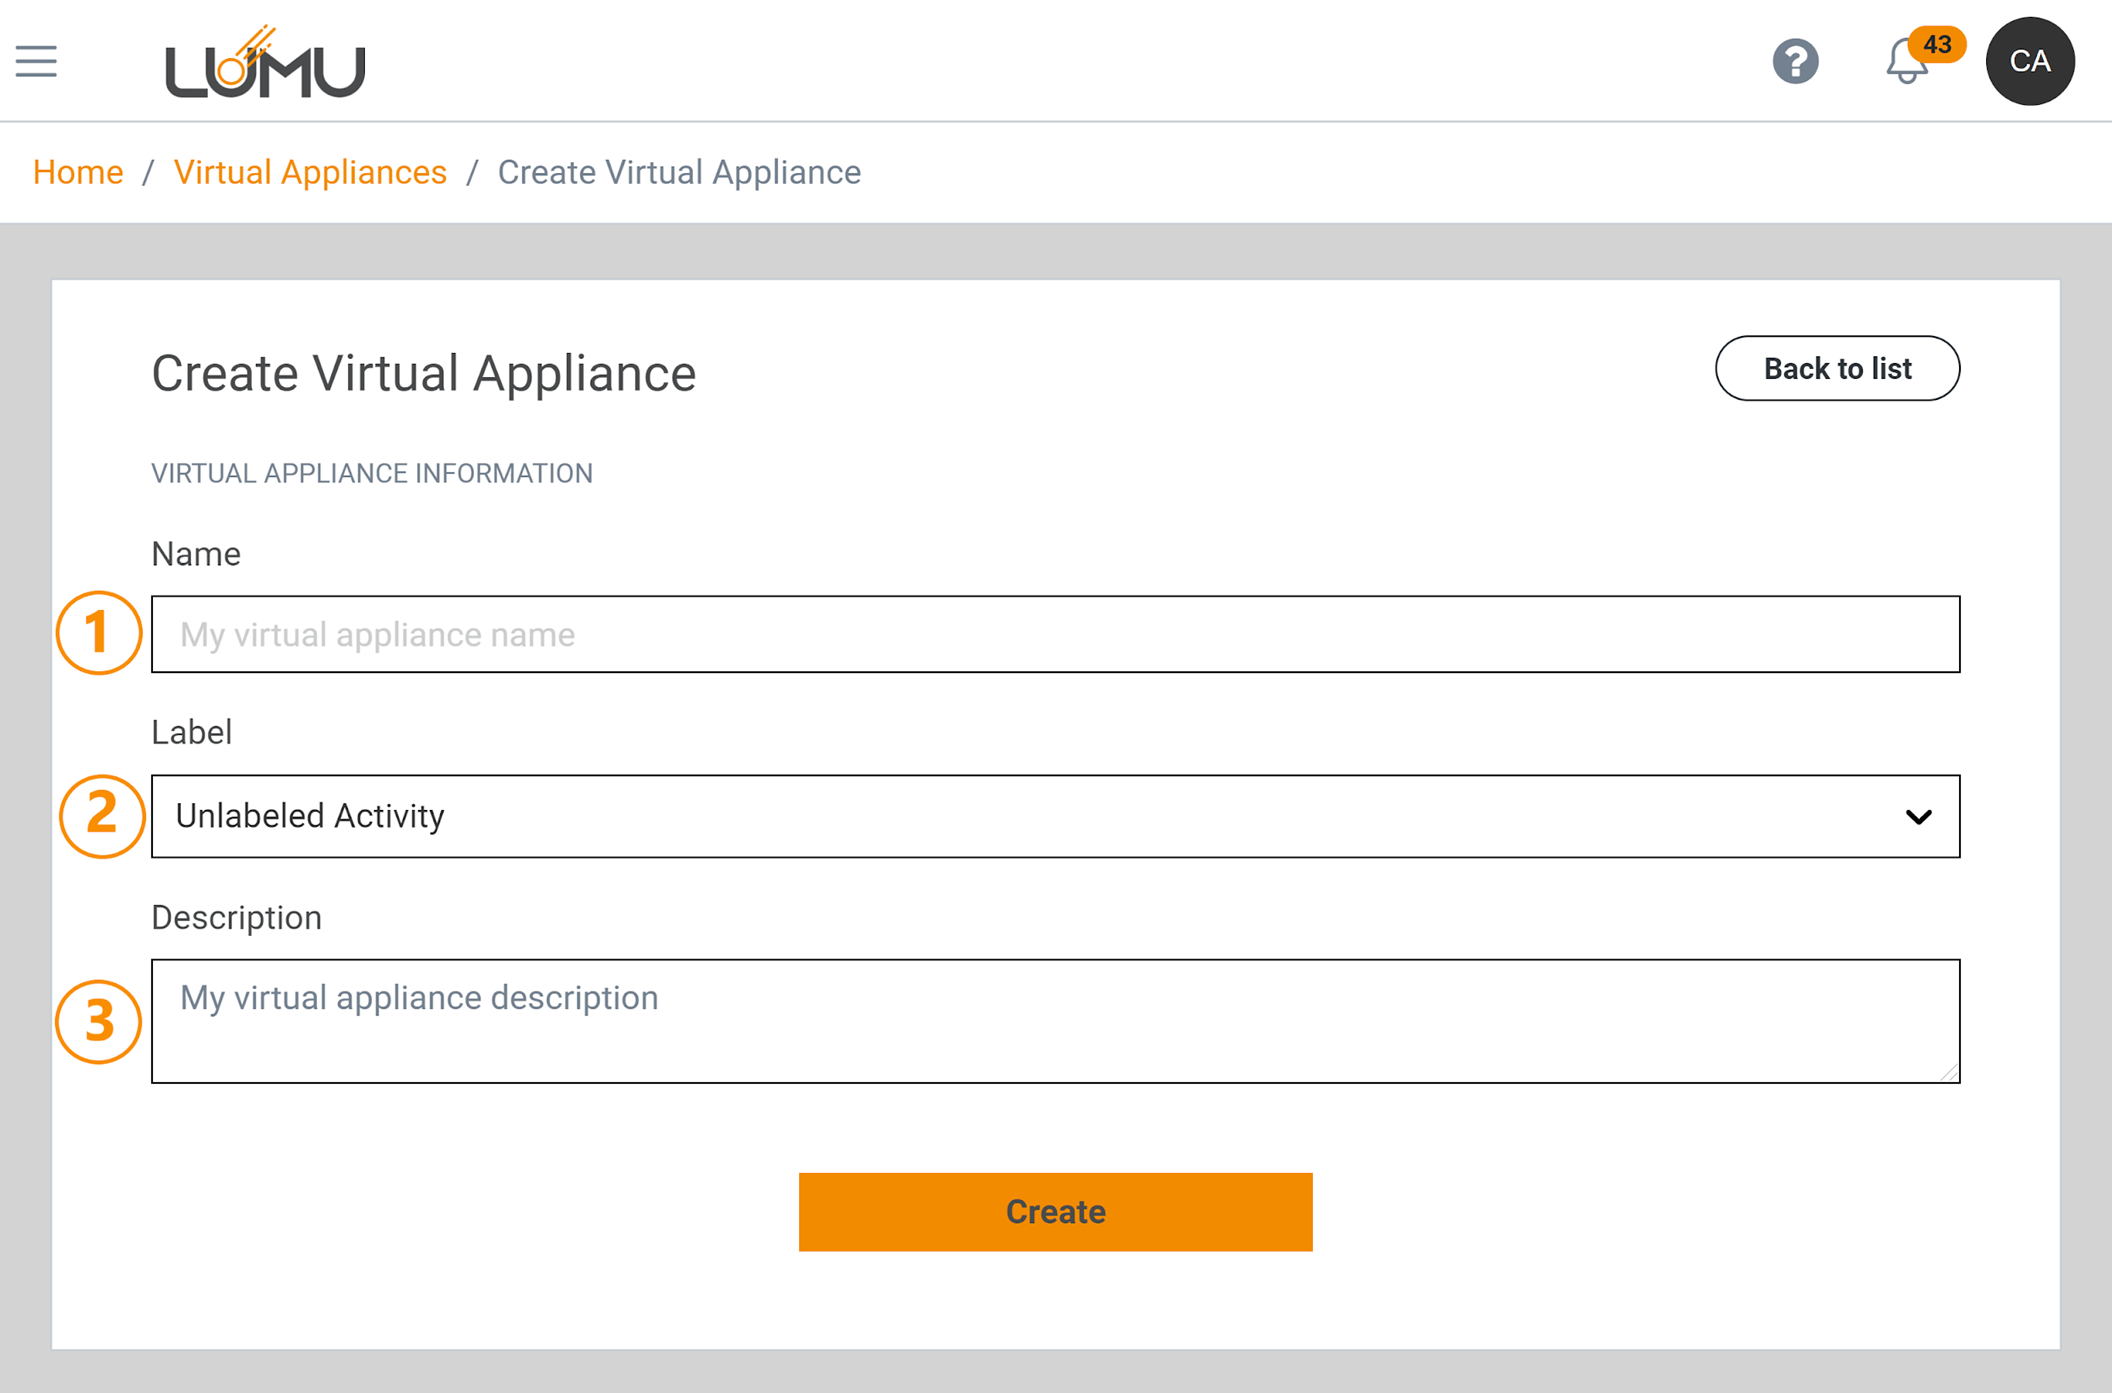Open the Unlabeled Activity combo box
2112x1393 pixels.
coord(1000,816)
